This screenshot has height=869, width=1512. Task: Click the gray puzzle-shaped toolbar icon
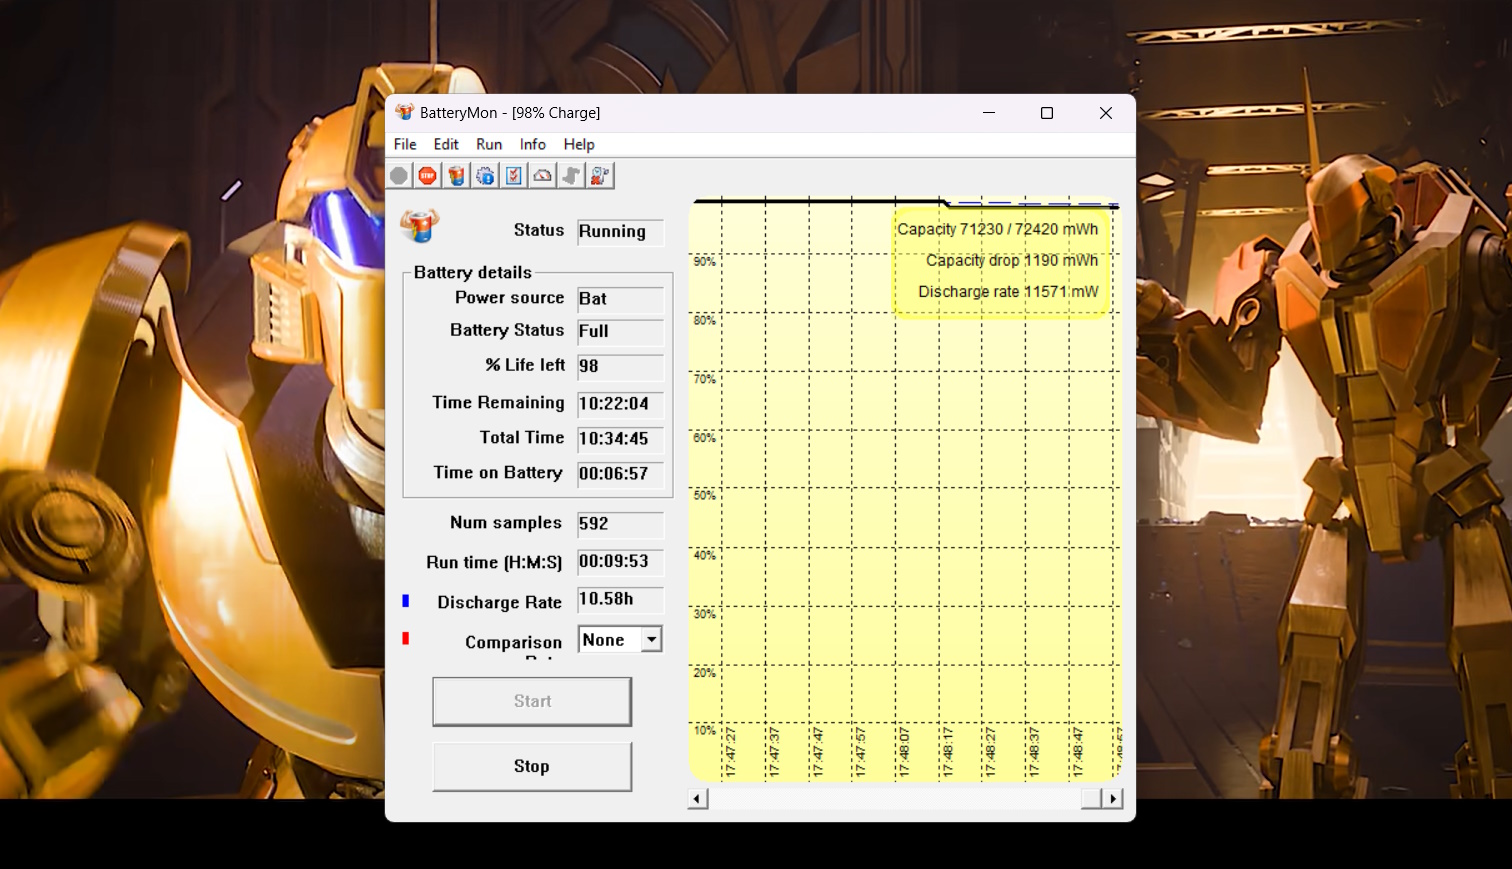click(571, 176)
